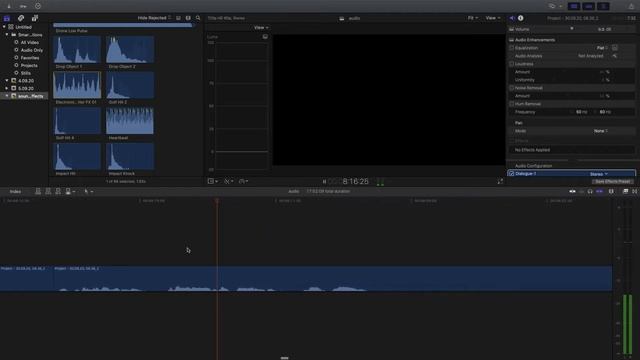Screen dimensions: 640x360
Task: Click the import media arrow icon
Action: 9,6
